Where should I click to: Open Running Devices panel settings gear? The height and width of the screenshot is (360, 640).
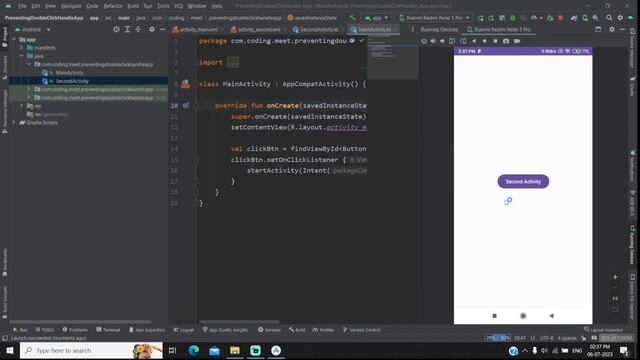(611, 29)
